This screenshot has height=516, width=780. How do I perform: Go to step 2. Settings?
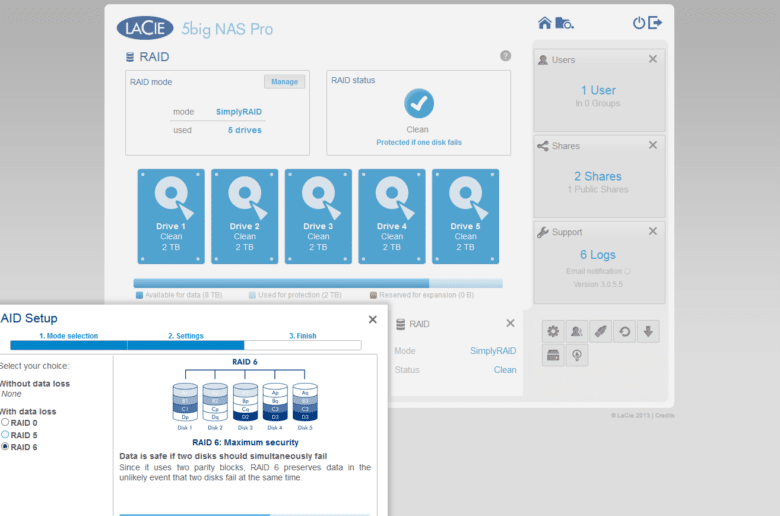[186, 336]
